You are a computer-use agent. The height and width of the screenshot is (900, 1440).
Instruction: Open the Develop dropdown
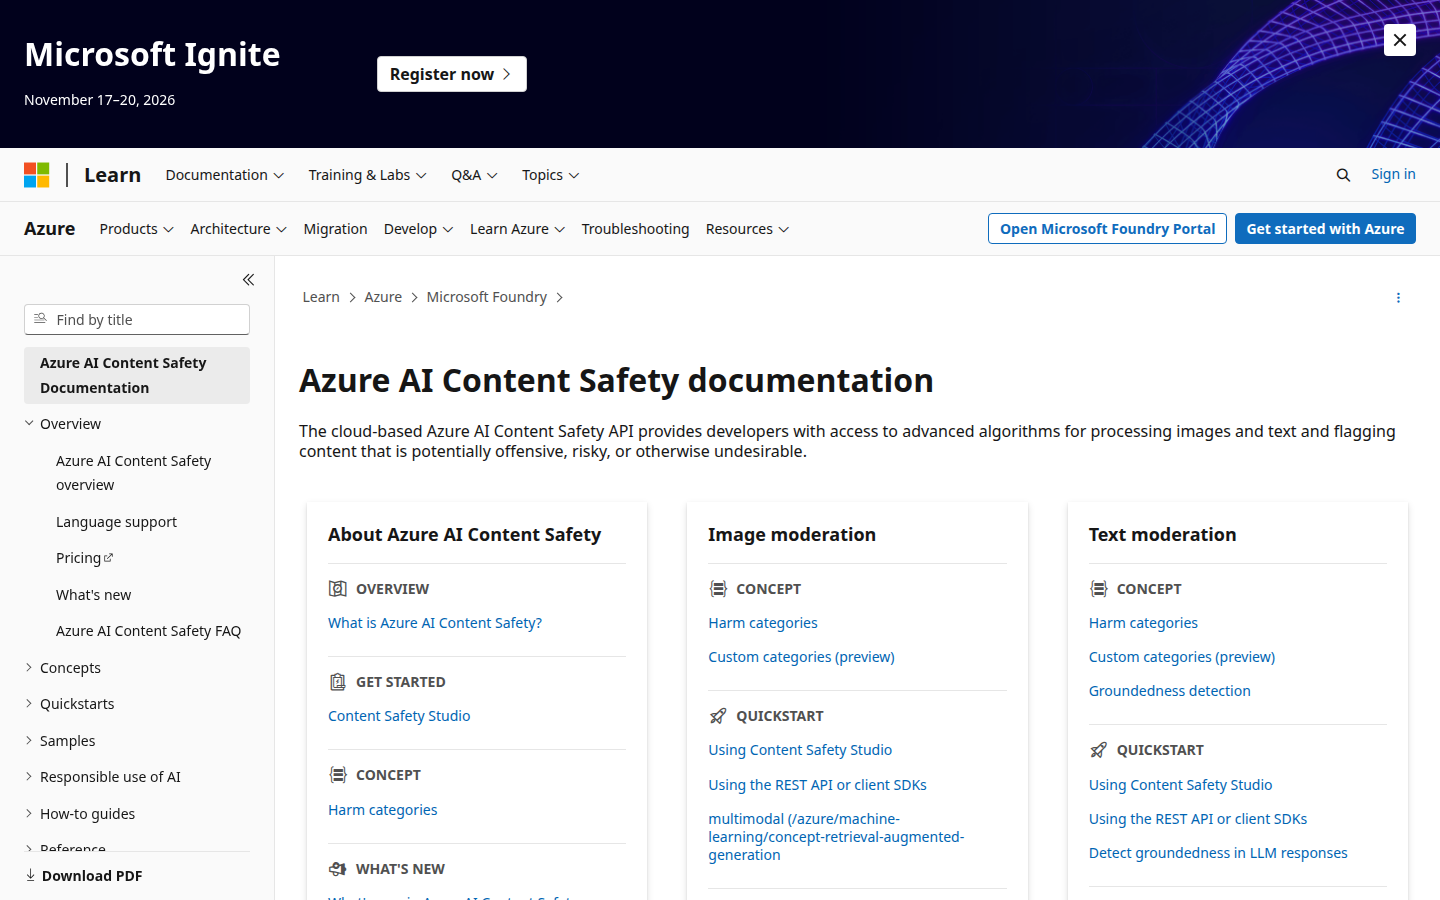point(419,229)
